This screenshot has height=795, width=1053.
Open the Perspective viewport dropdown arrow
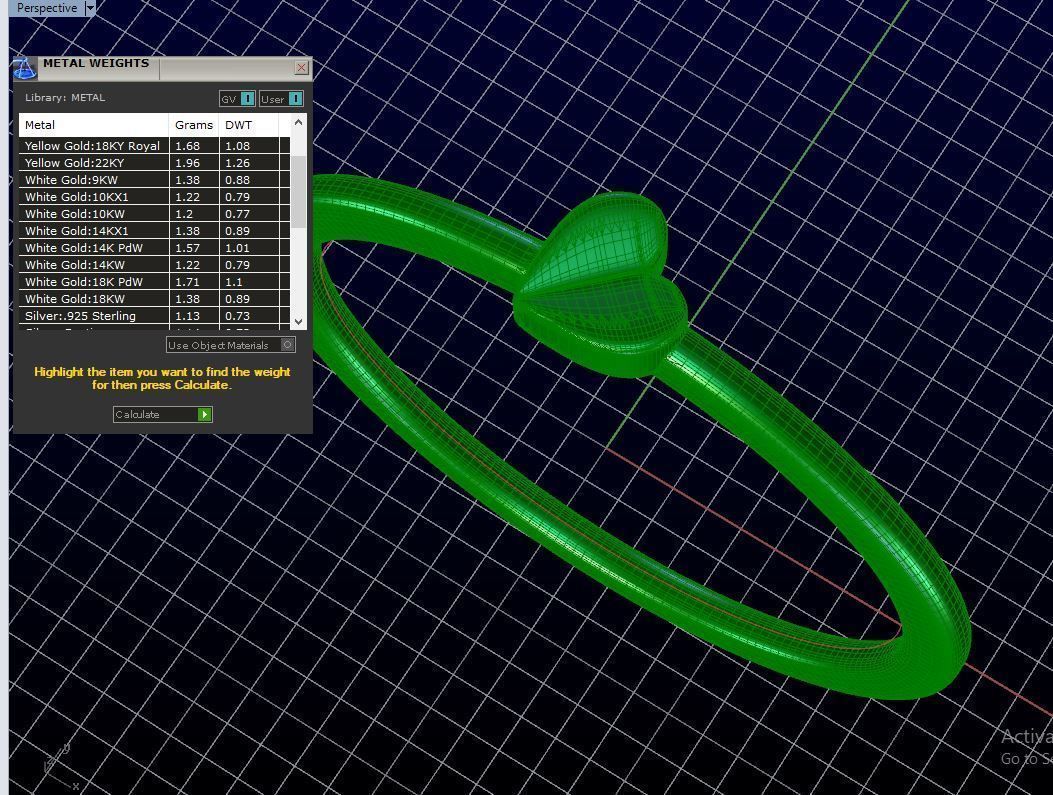90,8
